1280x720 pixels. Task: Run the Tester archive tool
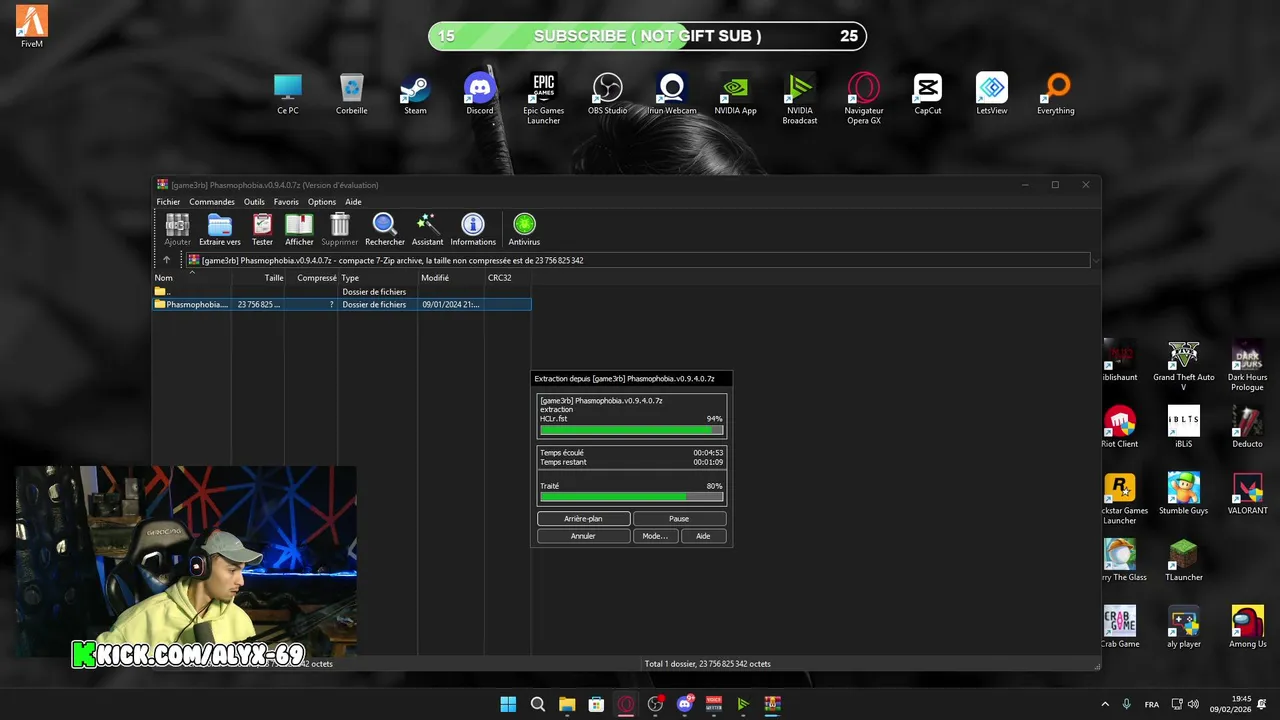pyautogui.click(x=262, y=229)
